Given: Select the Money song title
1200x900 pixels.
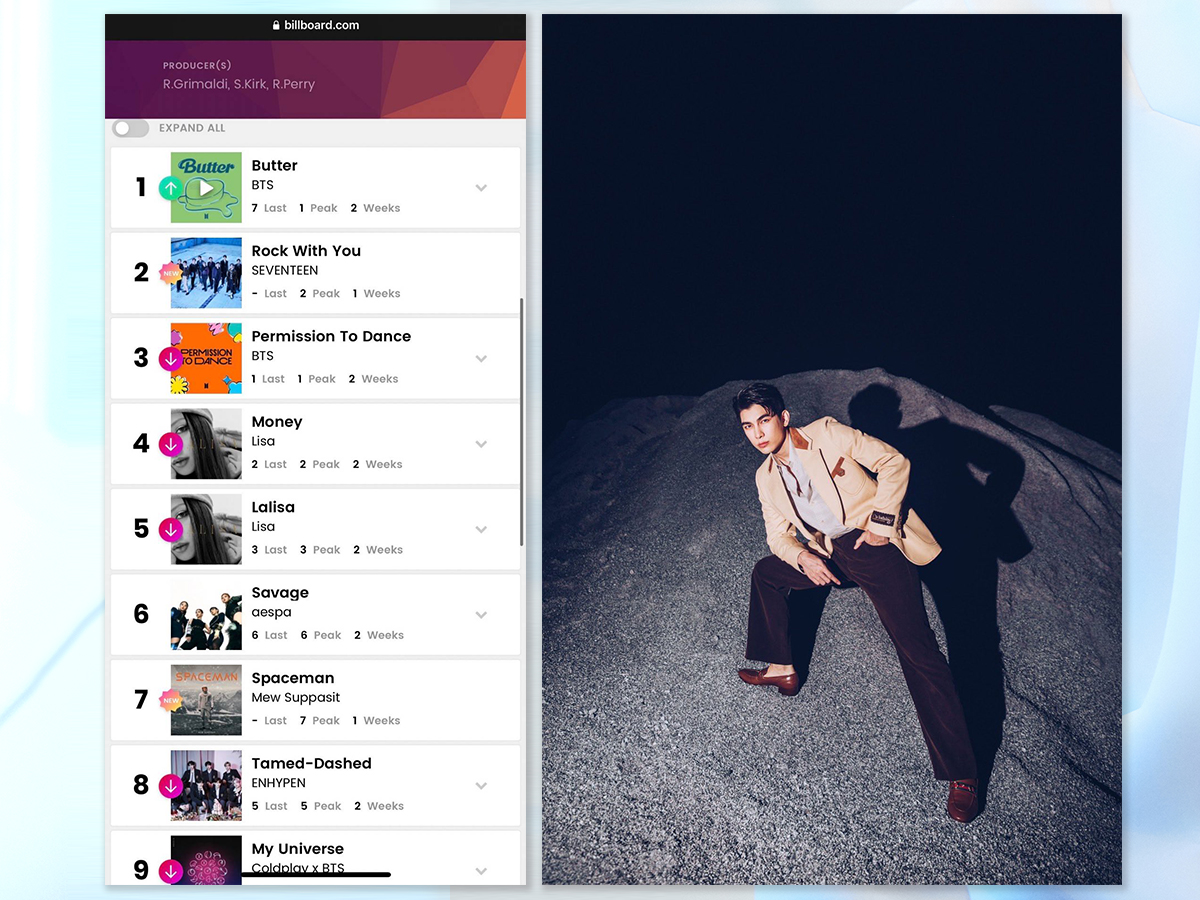Looking at the screenshot, I should [277, 422].
